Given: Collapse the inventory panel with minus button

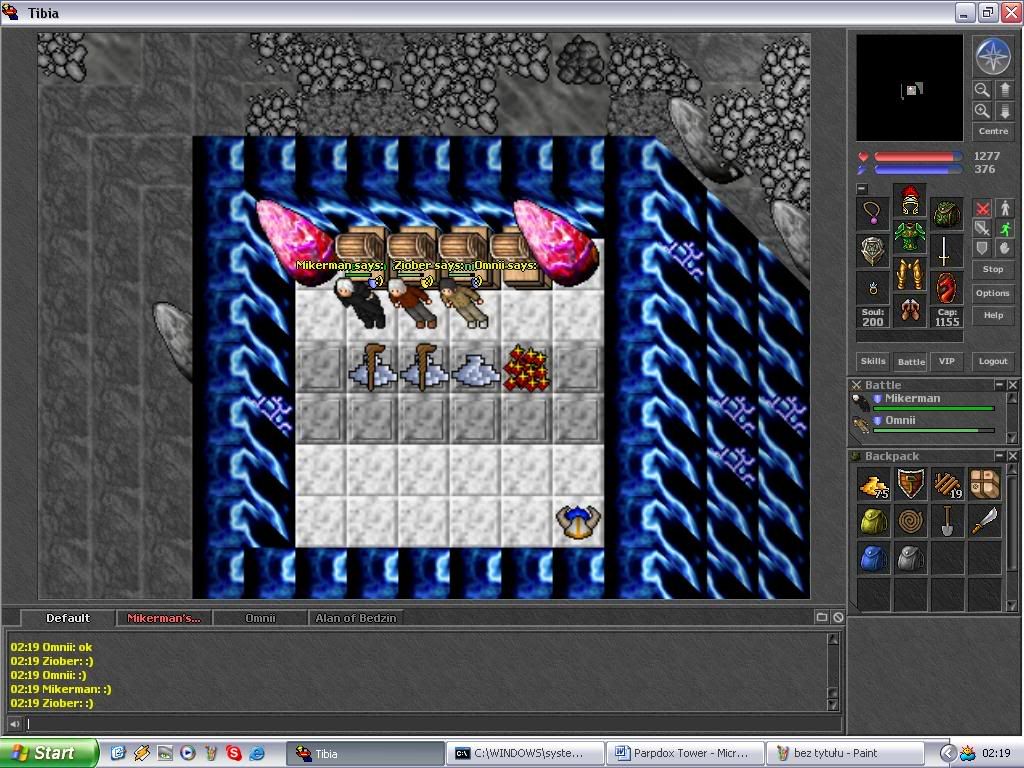Looking at the screenshot, I should click(x=862, y=189).
